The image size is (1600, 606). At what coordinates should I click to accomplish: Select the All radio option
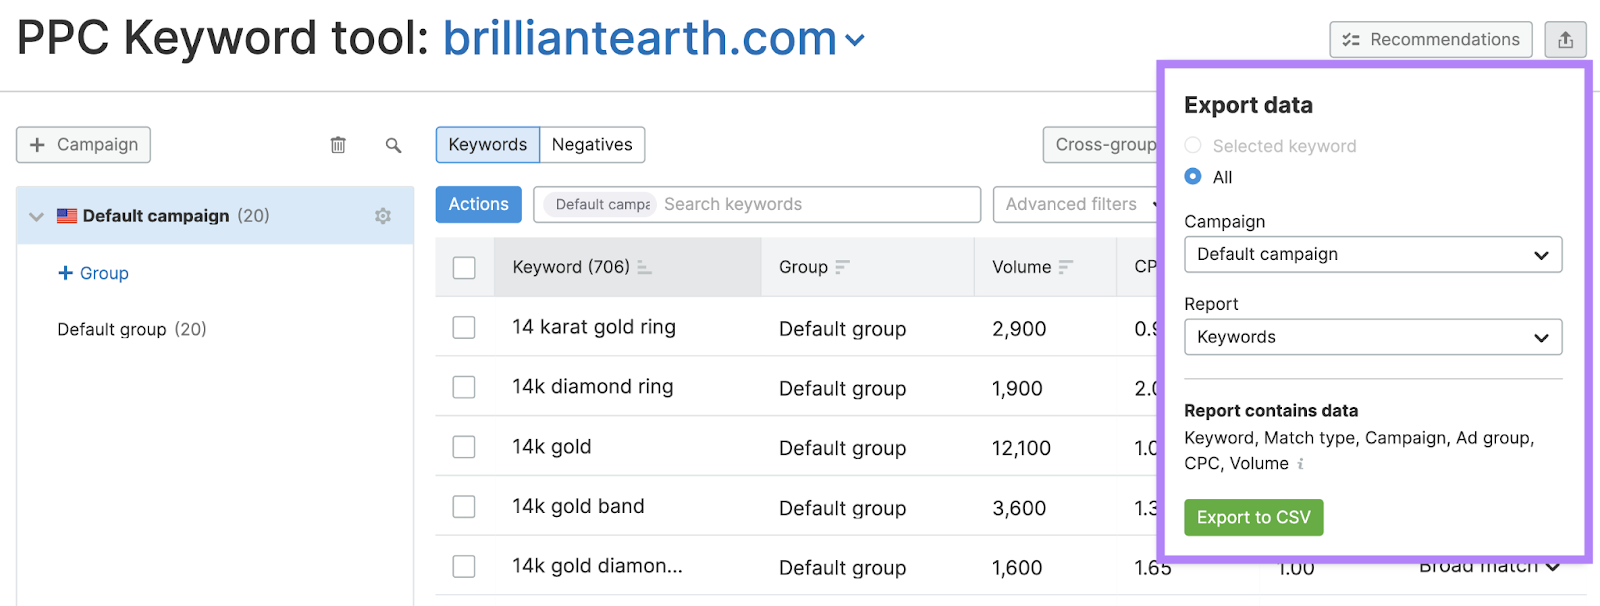coord(1193,176)
